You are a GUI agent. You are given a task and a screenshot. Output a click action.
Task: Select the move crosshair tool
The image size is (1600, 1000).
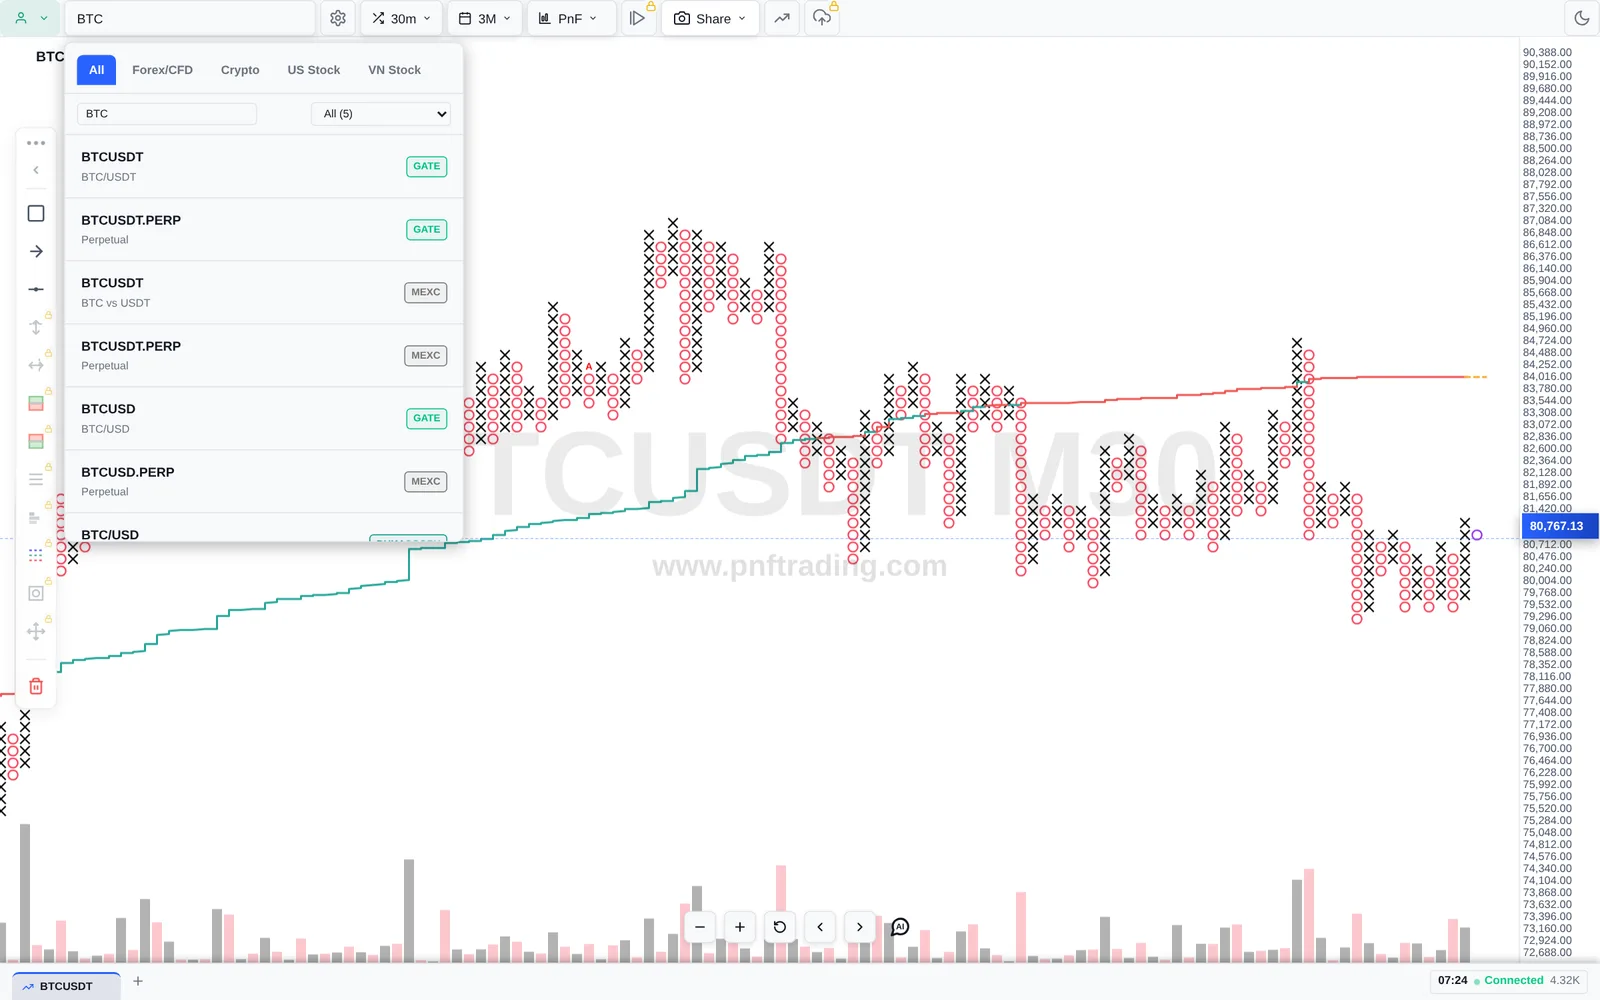pyautogui.click(x=36, y=631)
